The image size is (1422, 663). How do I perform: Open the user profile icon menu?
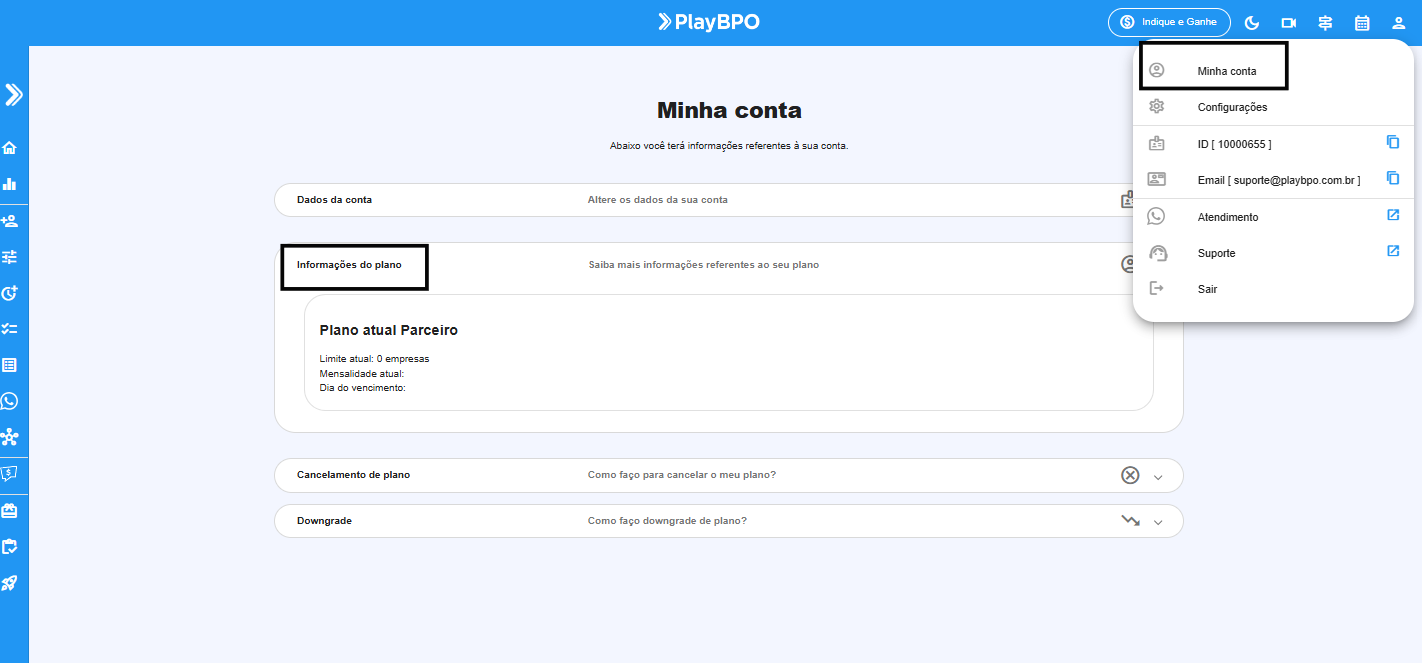click(x=1398, y=23)
